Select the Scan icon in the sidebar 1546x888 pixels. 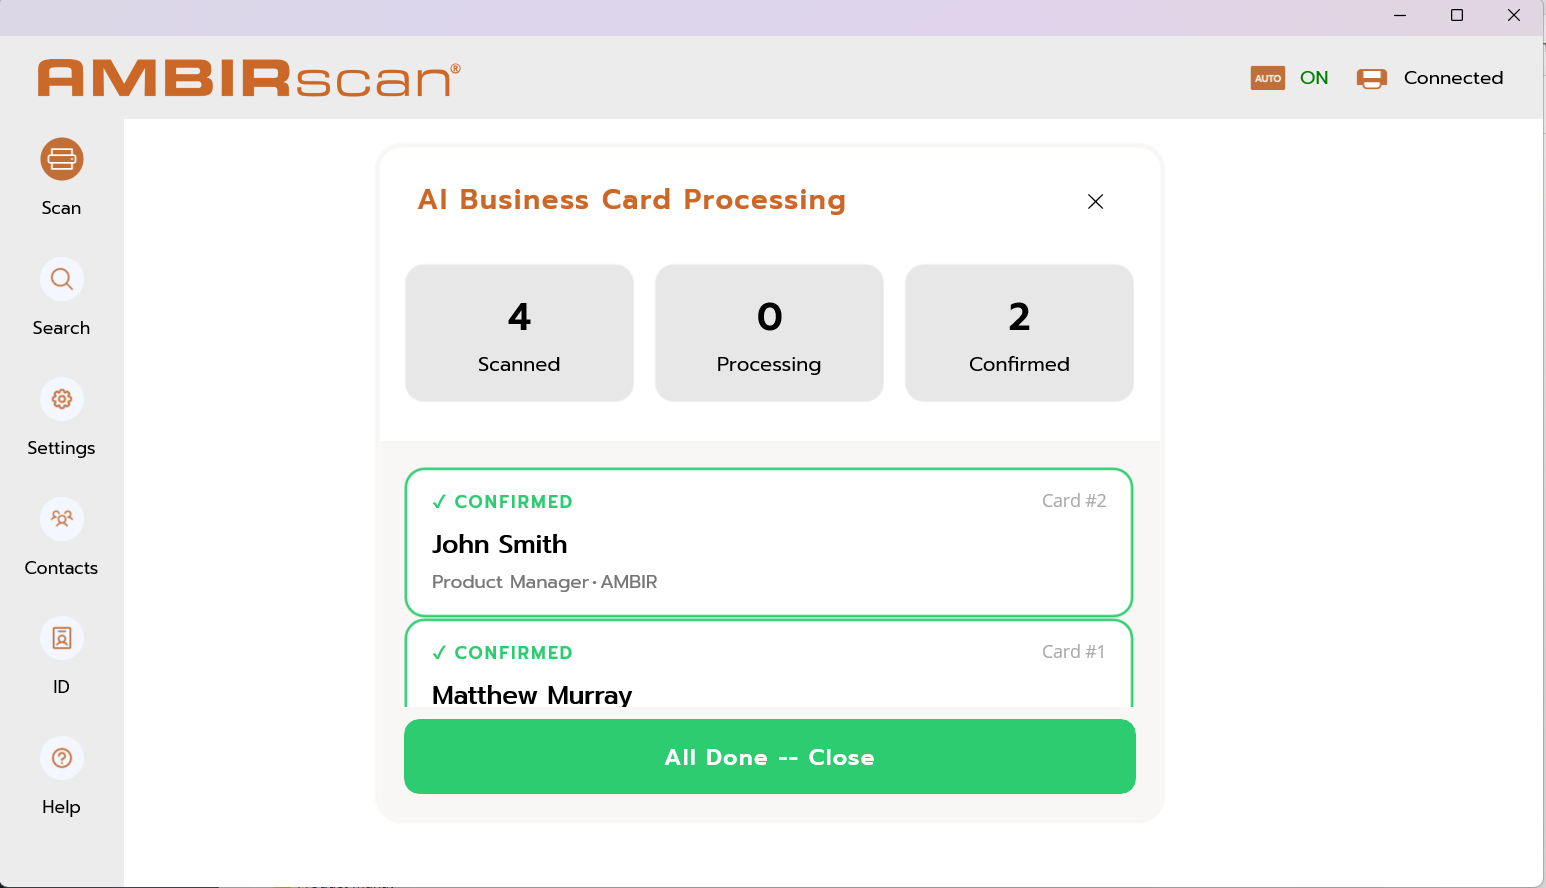pos(61,158)
